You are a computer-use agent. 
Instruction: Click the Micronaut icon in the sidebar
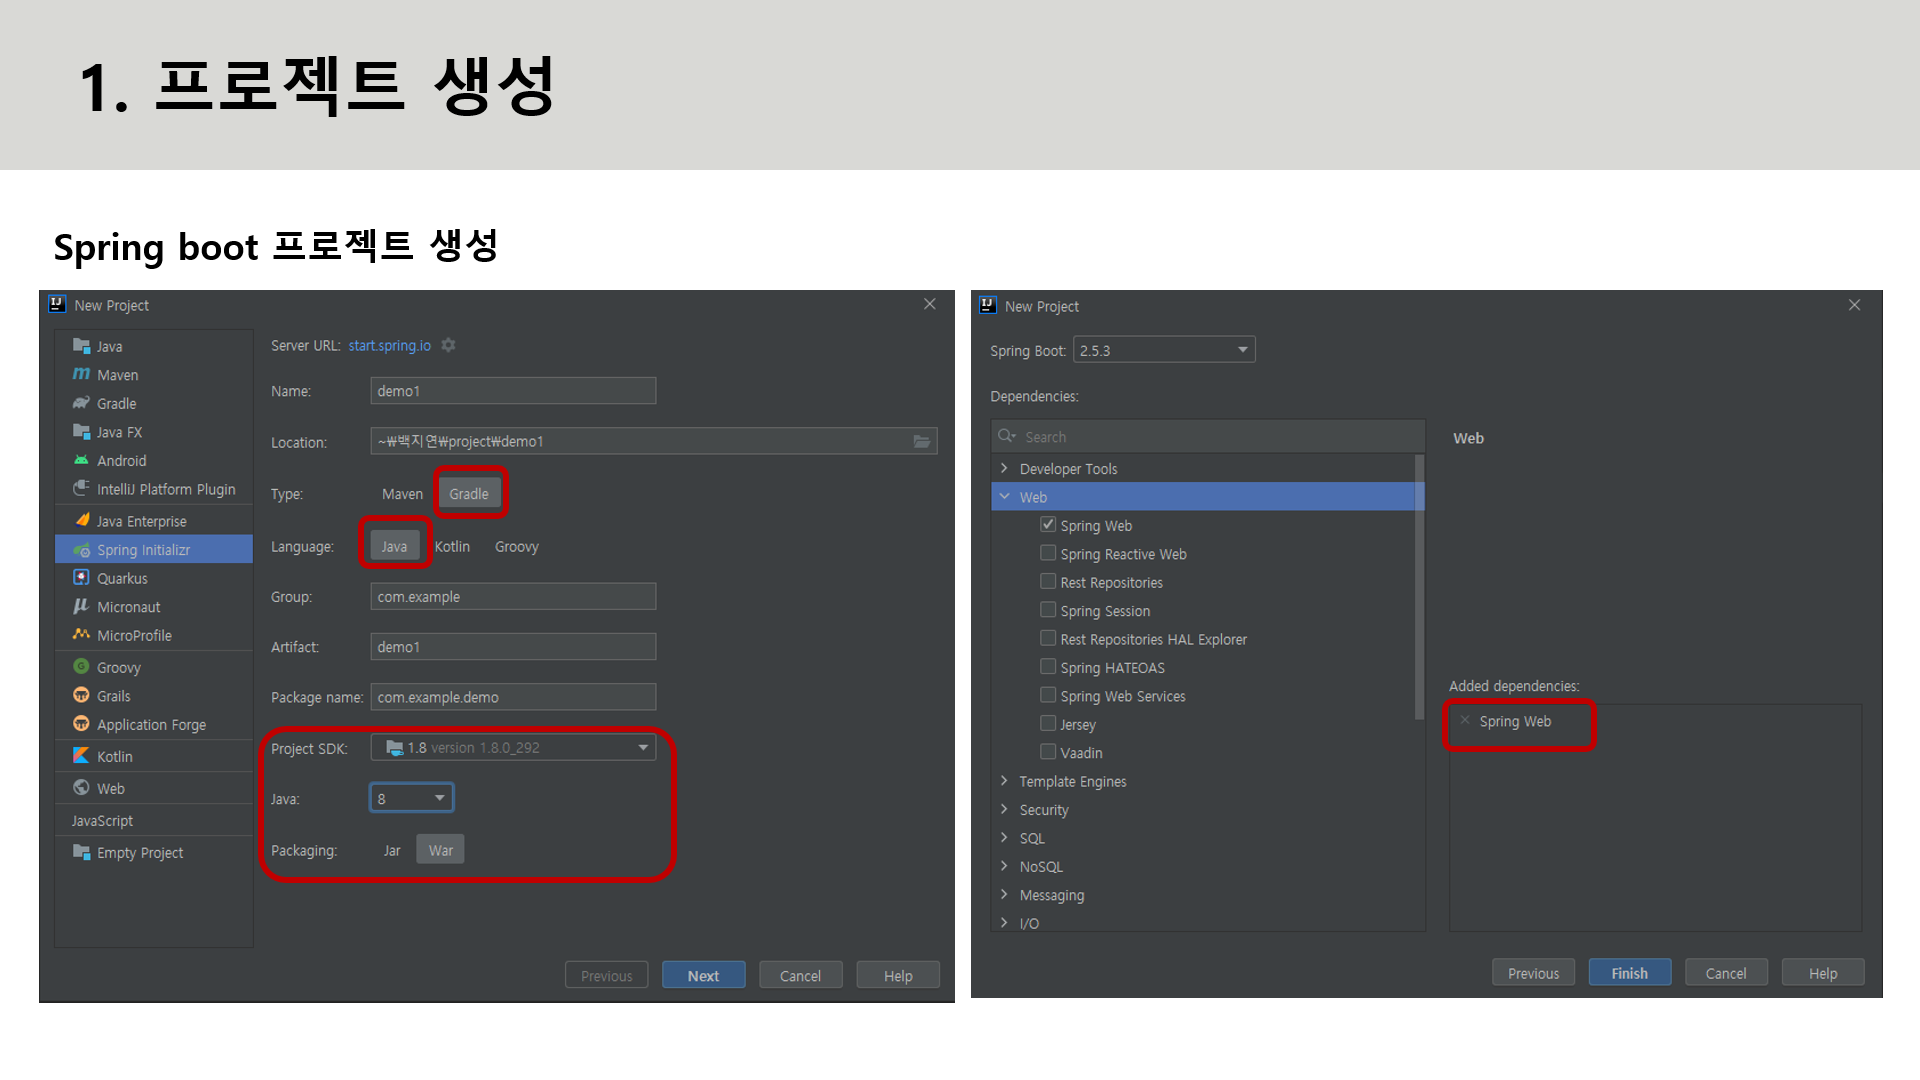(x=81, y=606)
